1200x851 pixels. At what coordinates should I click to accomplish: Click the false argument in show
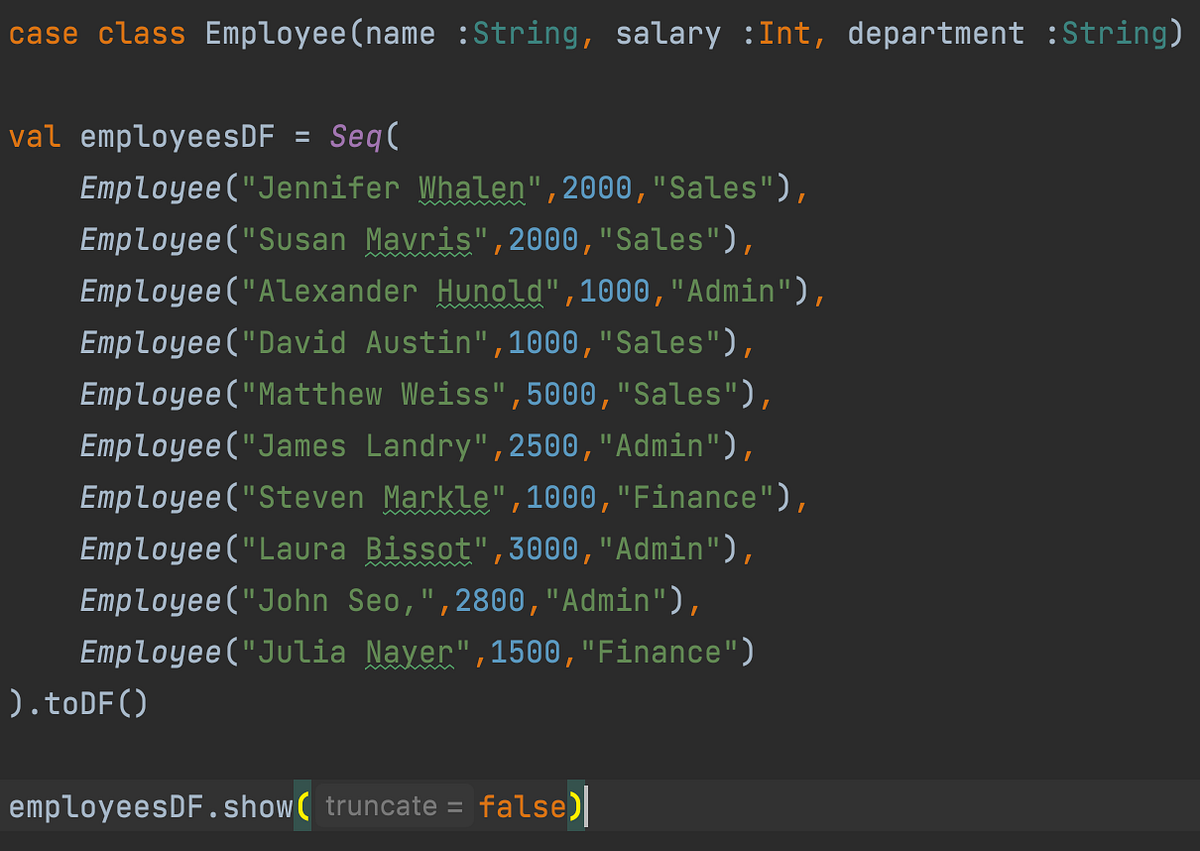point(520,806)
